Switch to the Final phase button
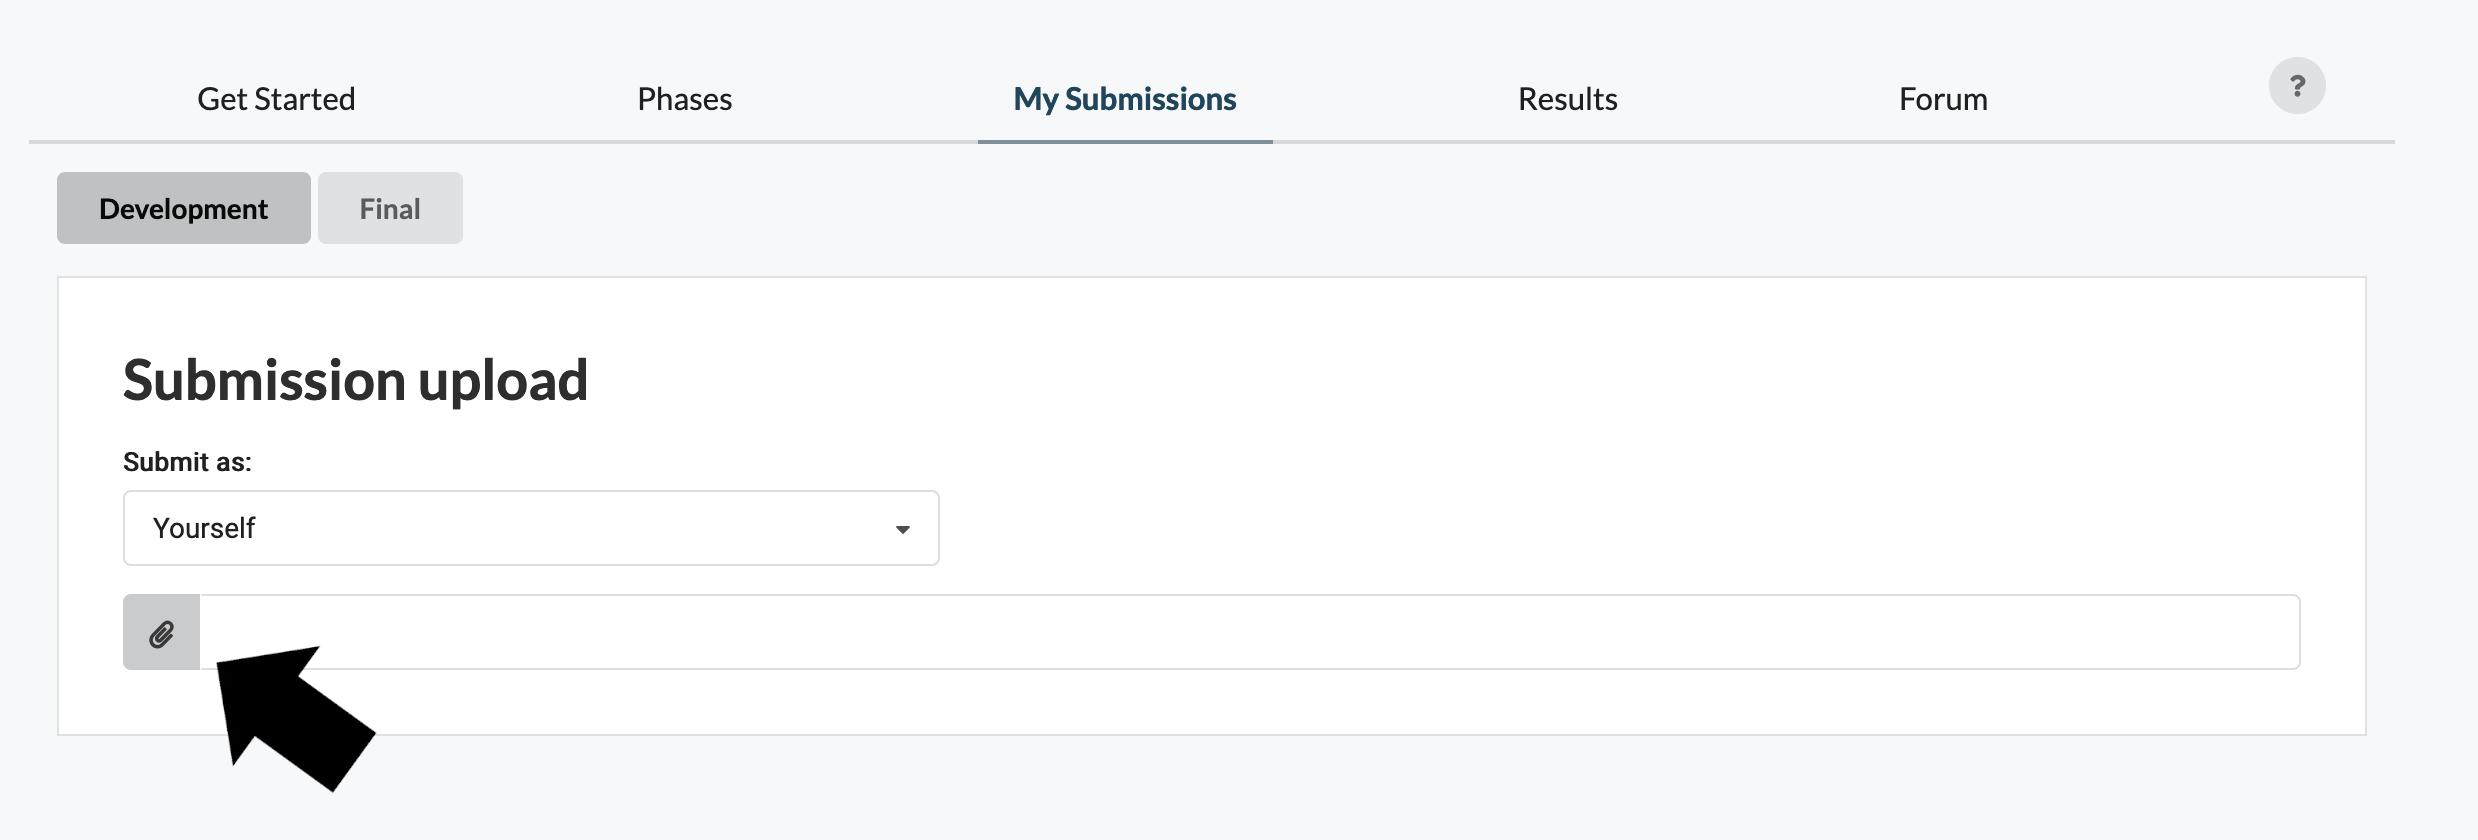2478x840 pixels. (390, 208)
